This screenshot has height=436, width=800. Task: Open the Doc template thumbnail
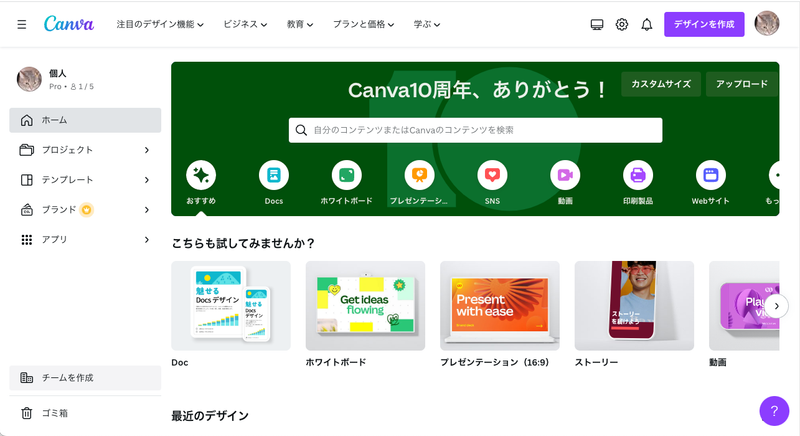231,305
